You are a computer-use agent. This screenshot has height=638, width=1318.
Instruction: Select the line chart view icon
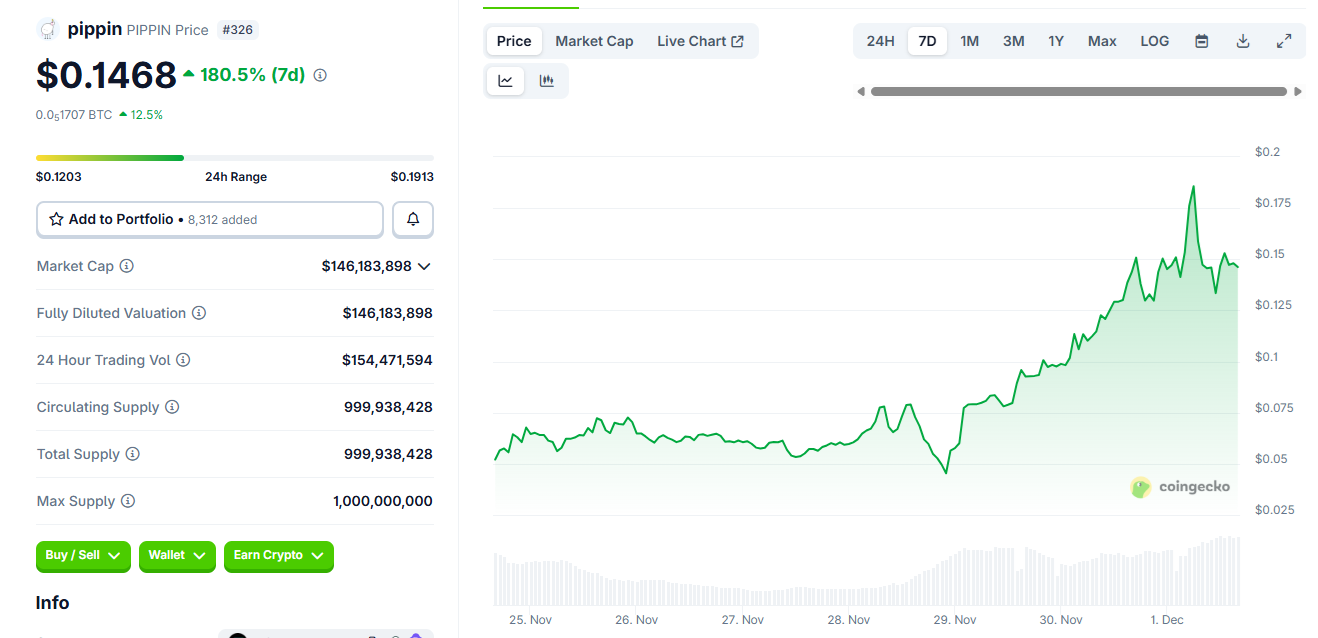click(505, 80)
